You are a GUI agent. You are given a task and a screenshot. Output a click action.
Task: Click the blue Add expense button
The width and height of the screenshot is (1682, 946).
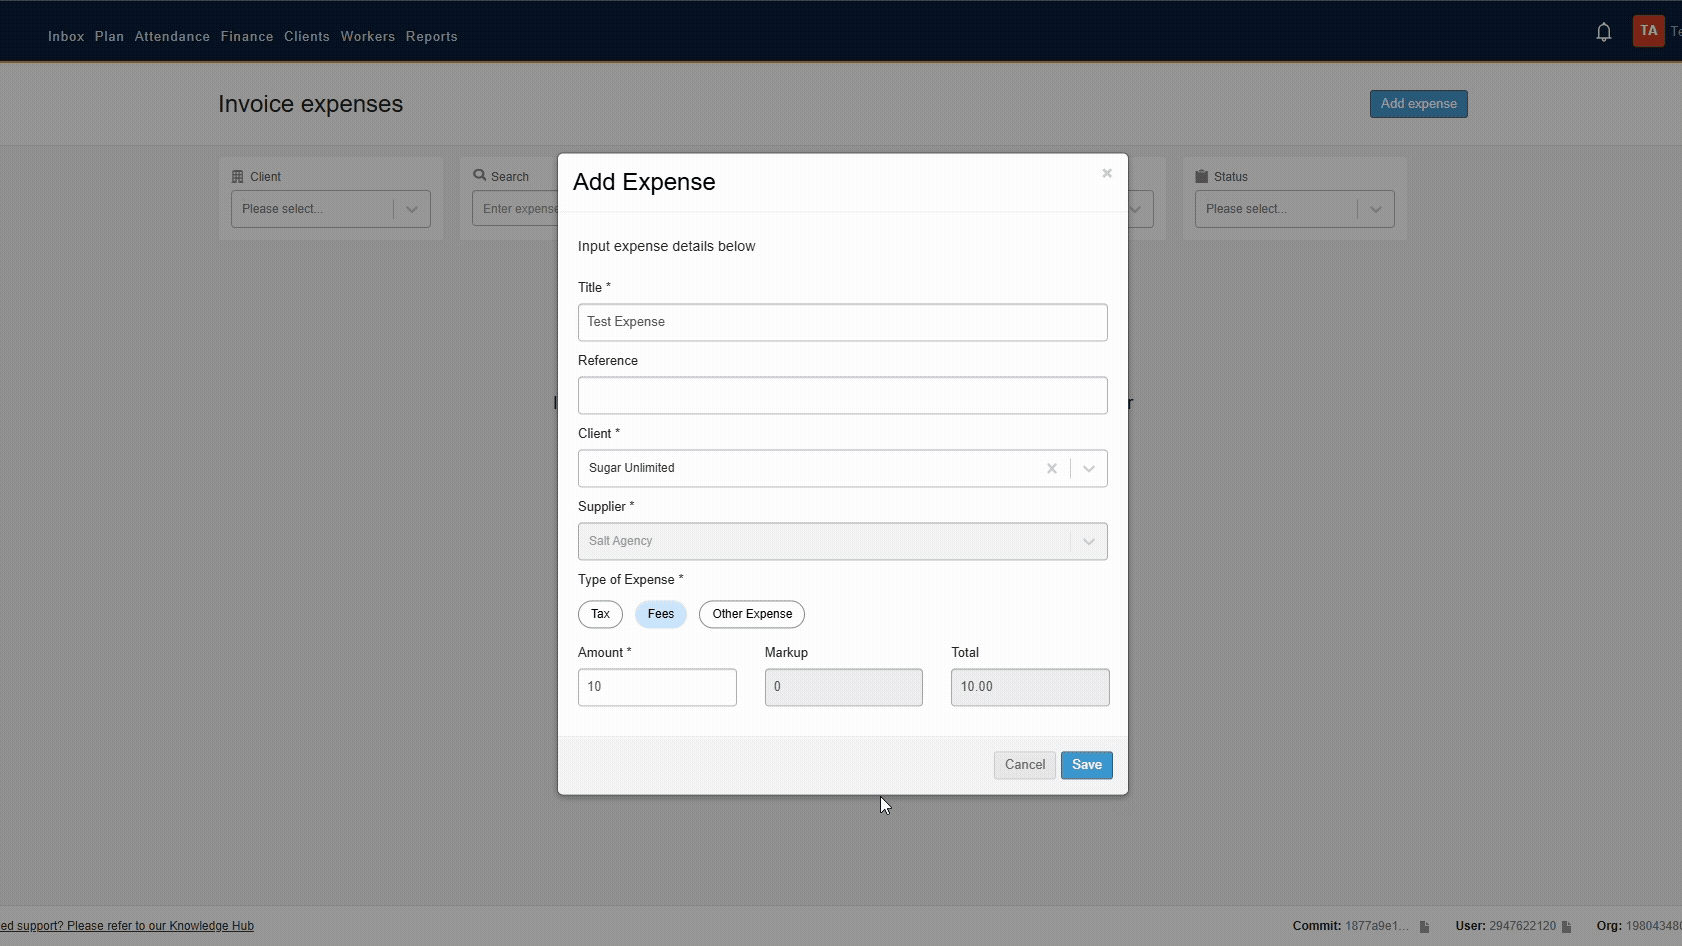coord(1418,103)
